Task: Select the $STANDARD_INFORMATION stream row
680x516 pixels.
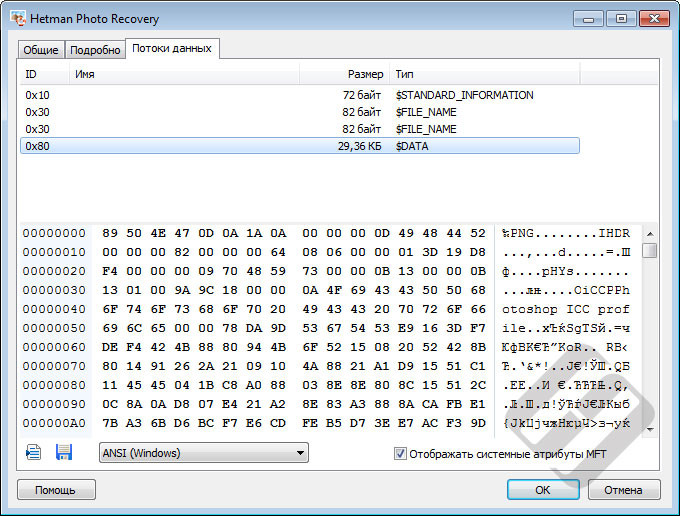Action: (300, 95)
